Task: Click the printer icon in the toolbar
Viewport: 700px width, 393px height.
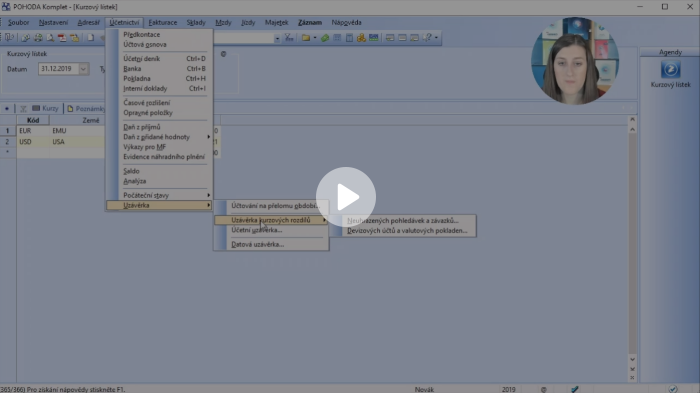Action: (x=38, y=38)
